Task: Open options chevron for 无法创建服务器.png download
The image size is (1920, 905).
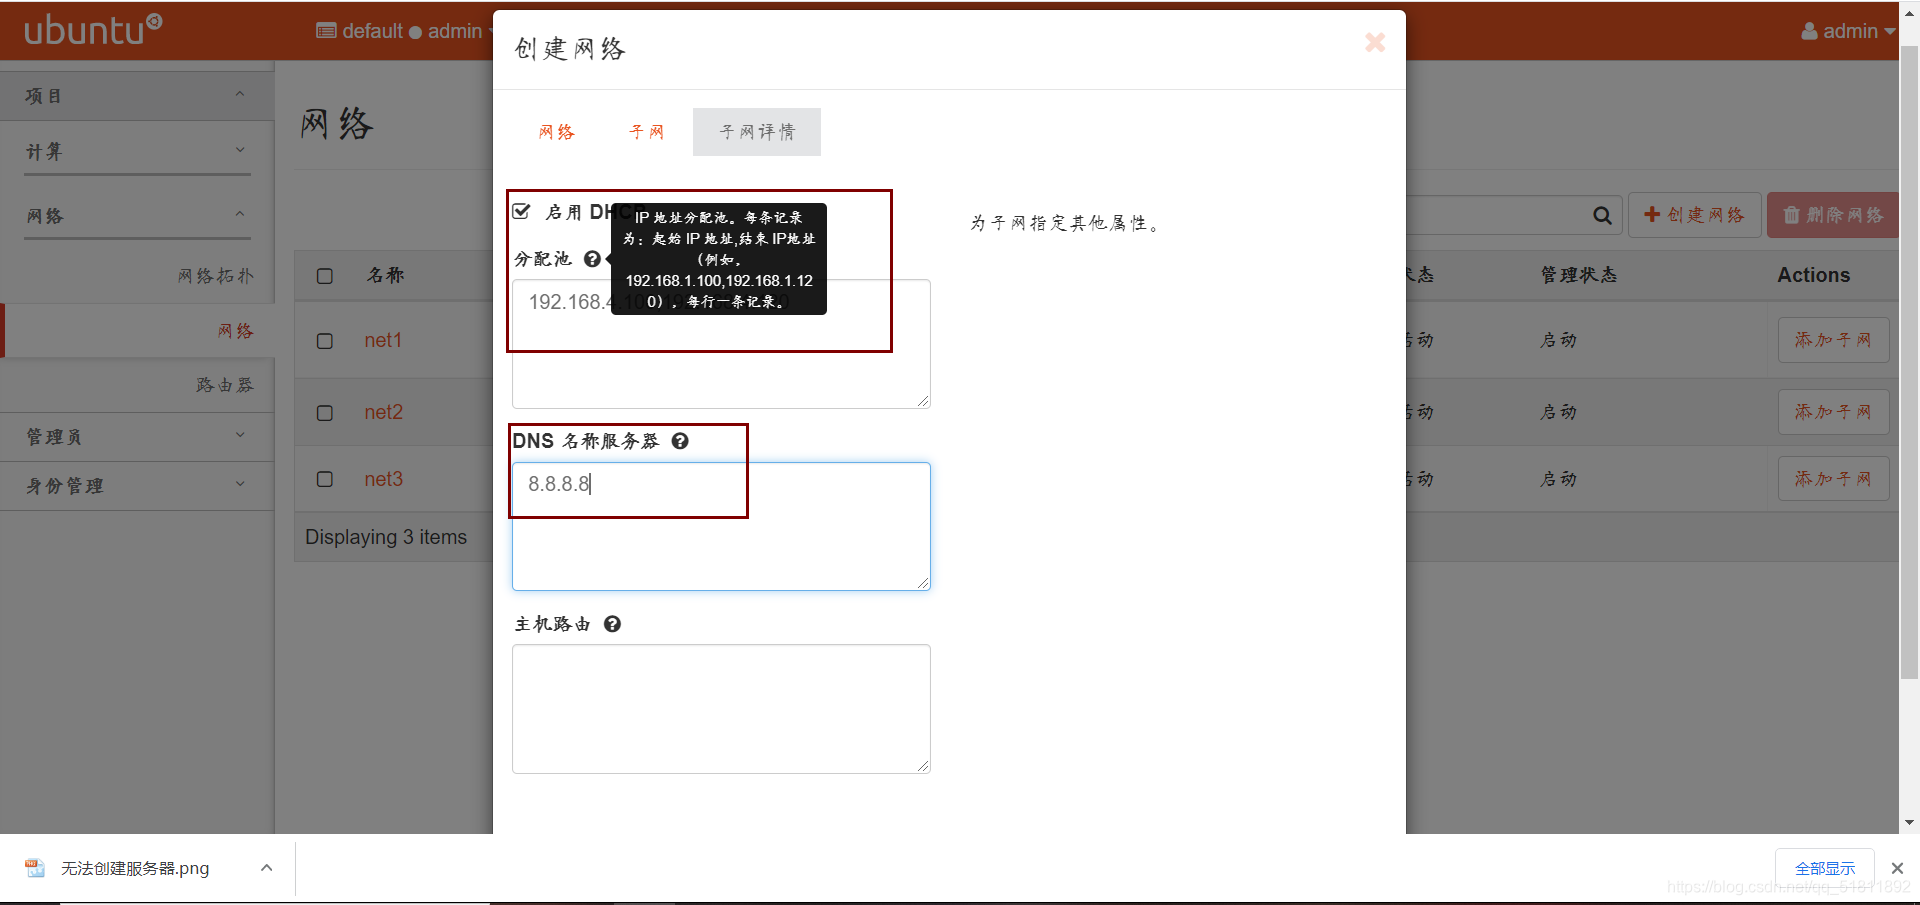Action: pos(266,867)
